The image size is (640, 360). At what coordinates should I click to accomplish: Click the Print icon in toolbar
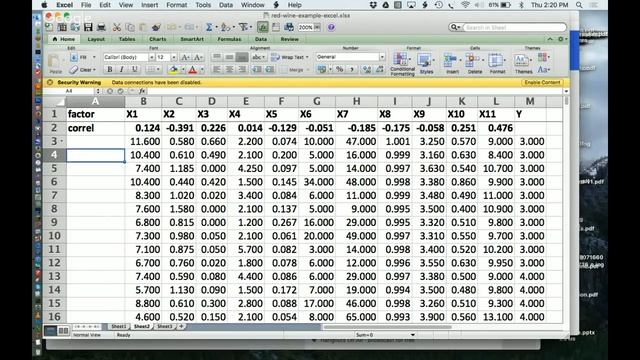(x=101, y=27)
